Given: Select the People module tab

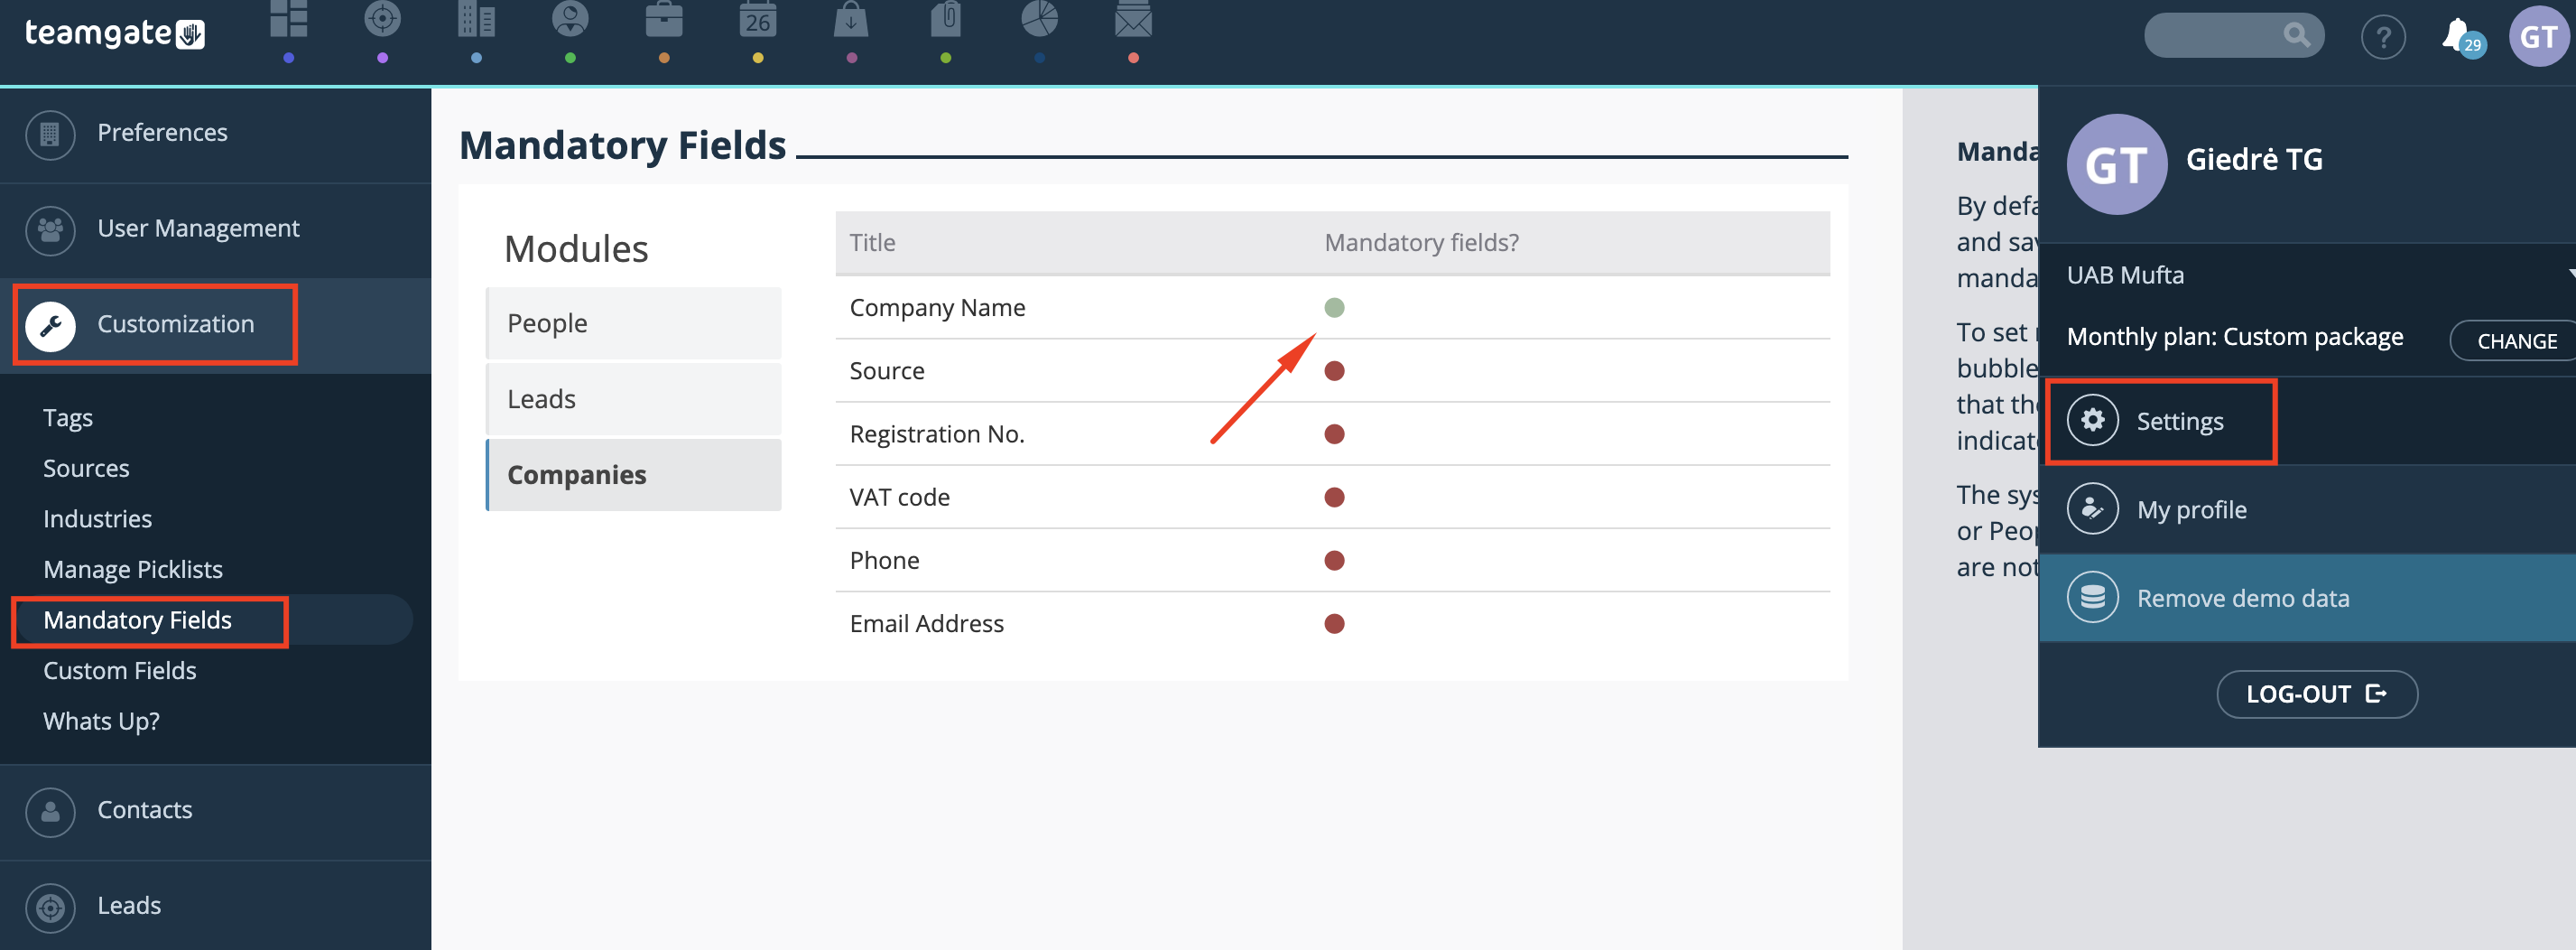Looking at the screenshot, I should click(633, 323).
